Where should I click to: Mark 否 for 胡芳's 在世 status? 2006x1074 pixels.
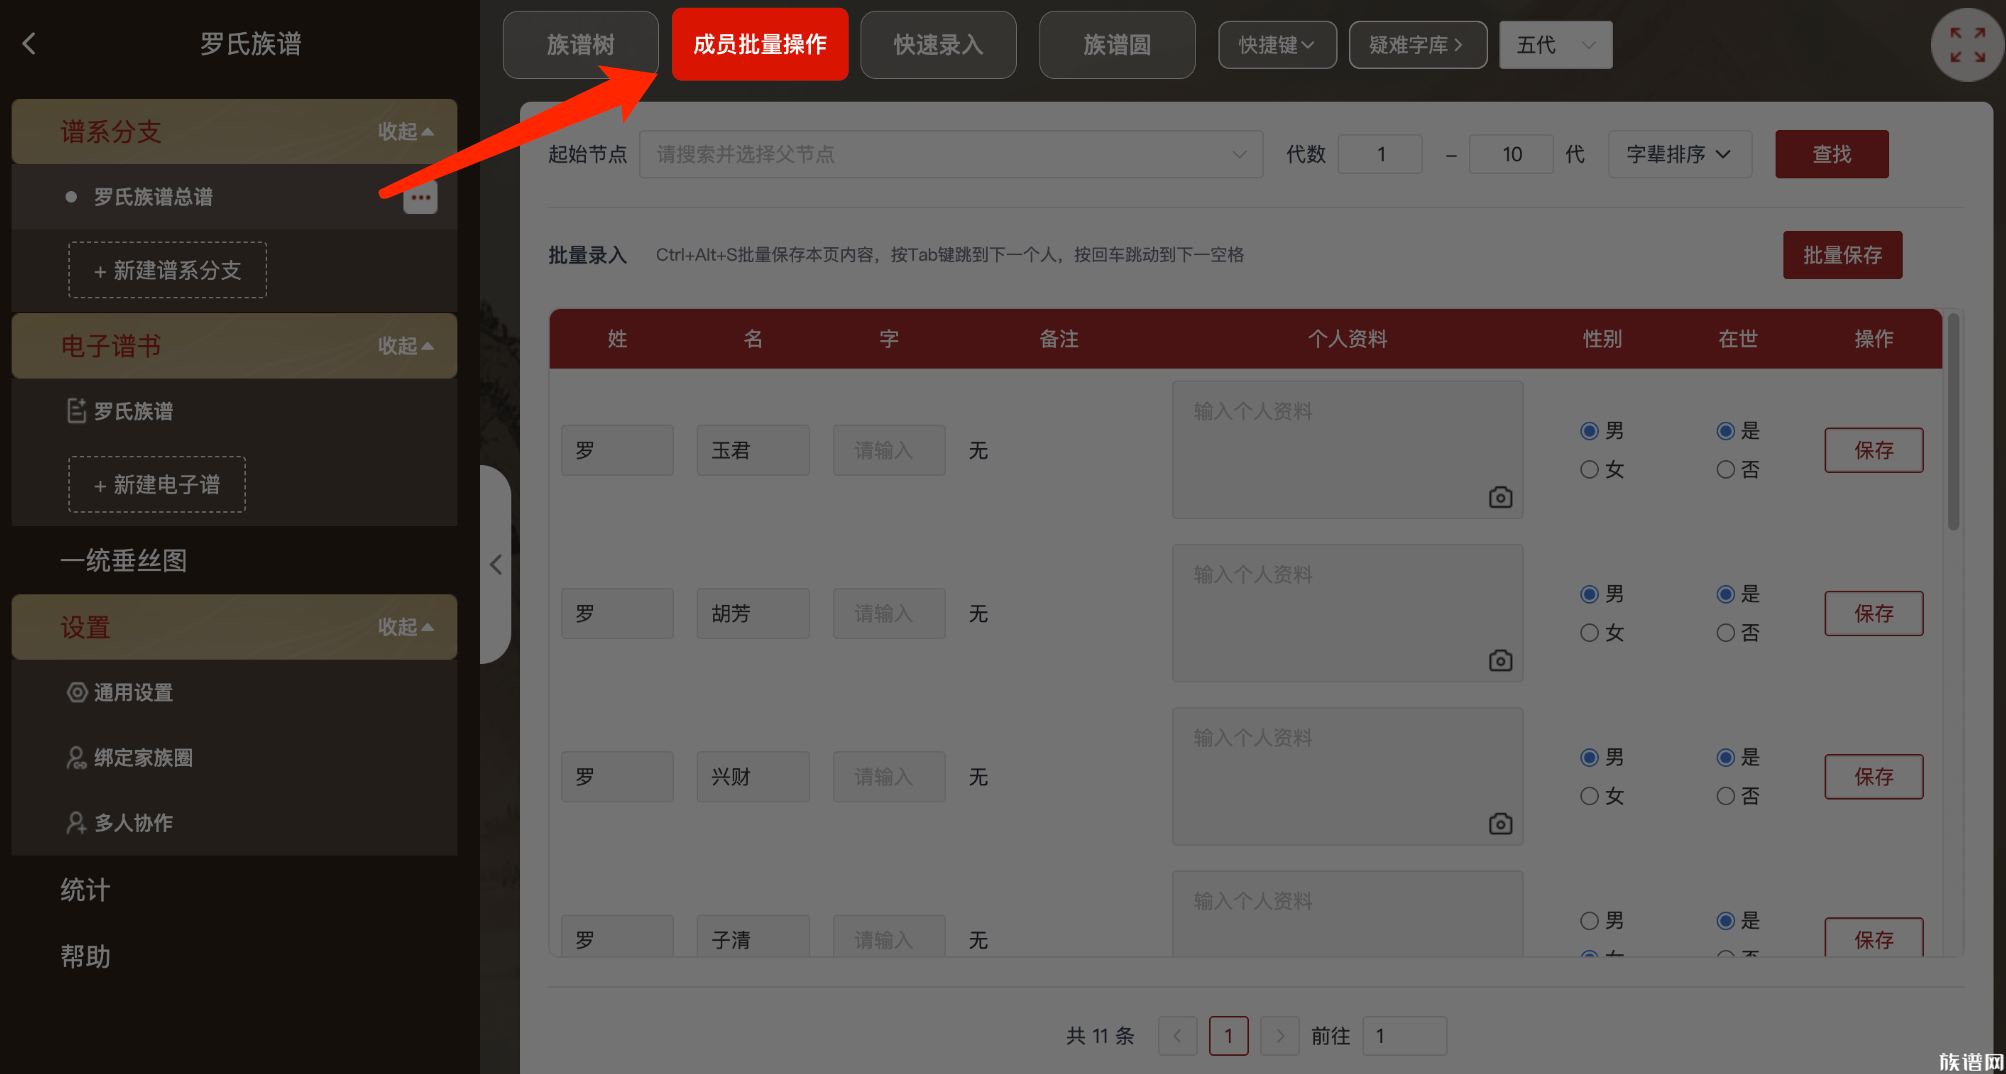[x=1725, y=632]
